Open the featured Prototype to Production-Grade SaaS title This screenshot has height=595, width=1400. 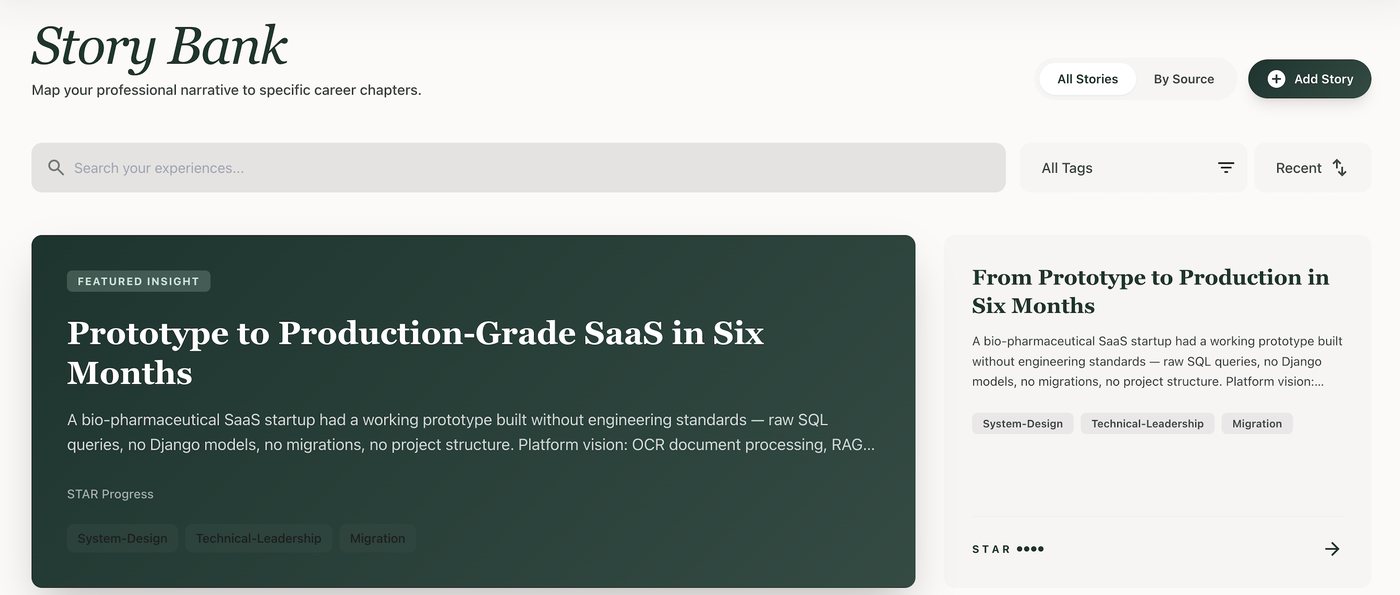tap(415, 352)
